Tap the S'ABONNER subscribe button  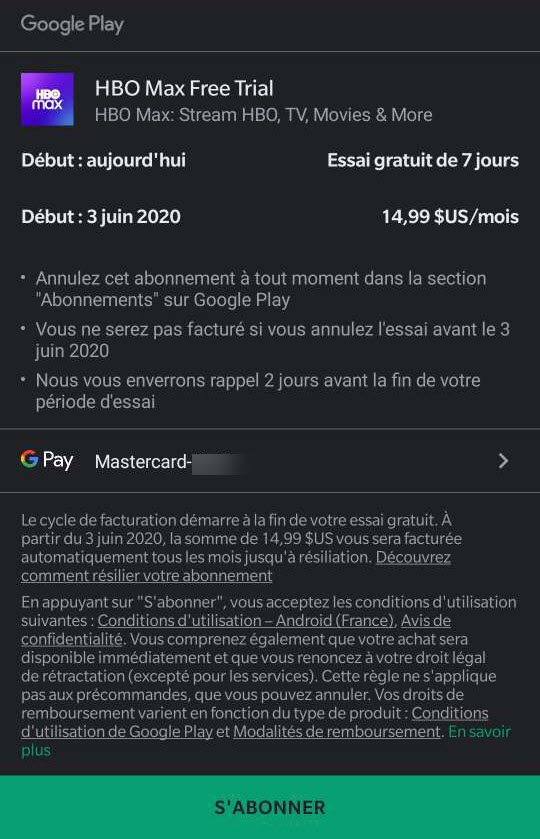pos(270,807)
